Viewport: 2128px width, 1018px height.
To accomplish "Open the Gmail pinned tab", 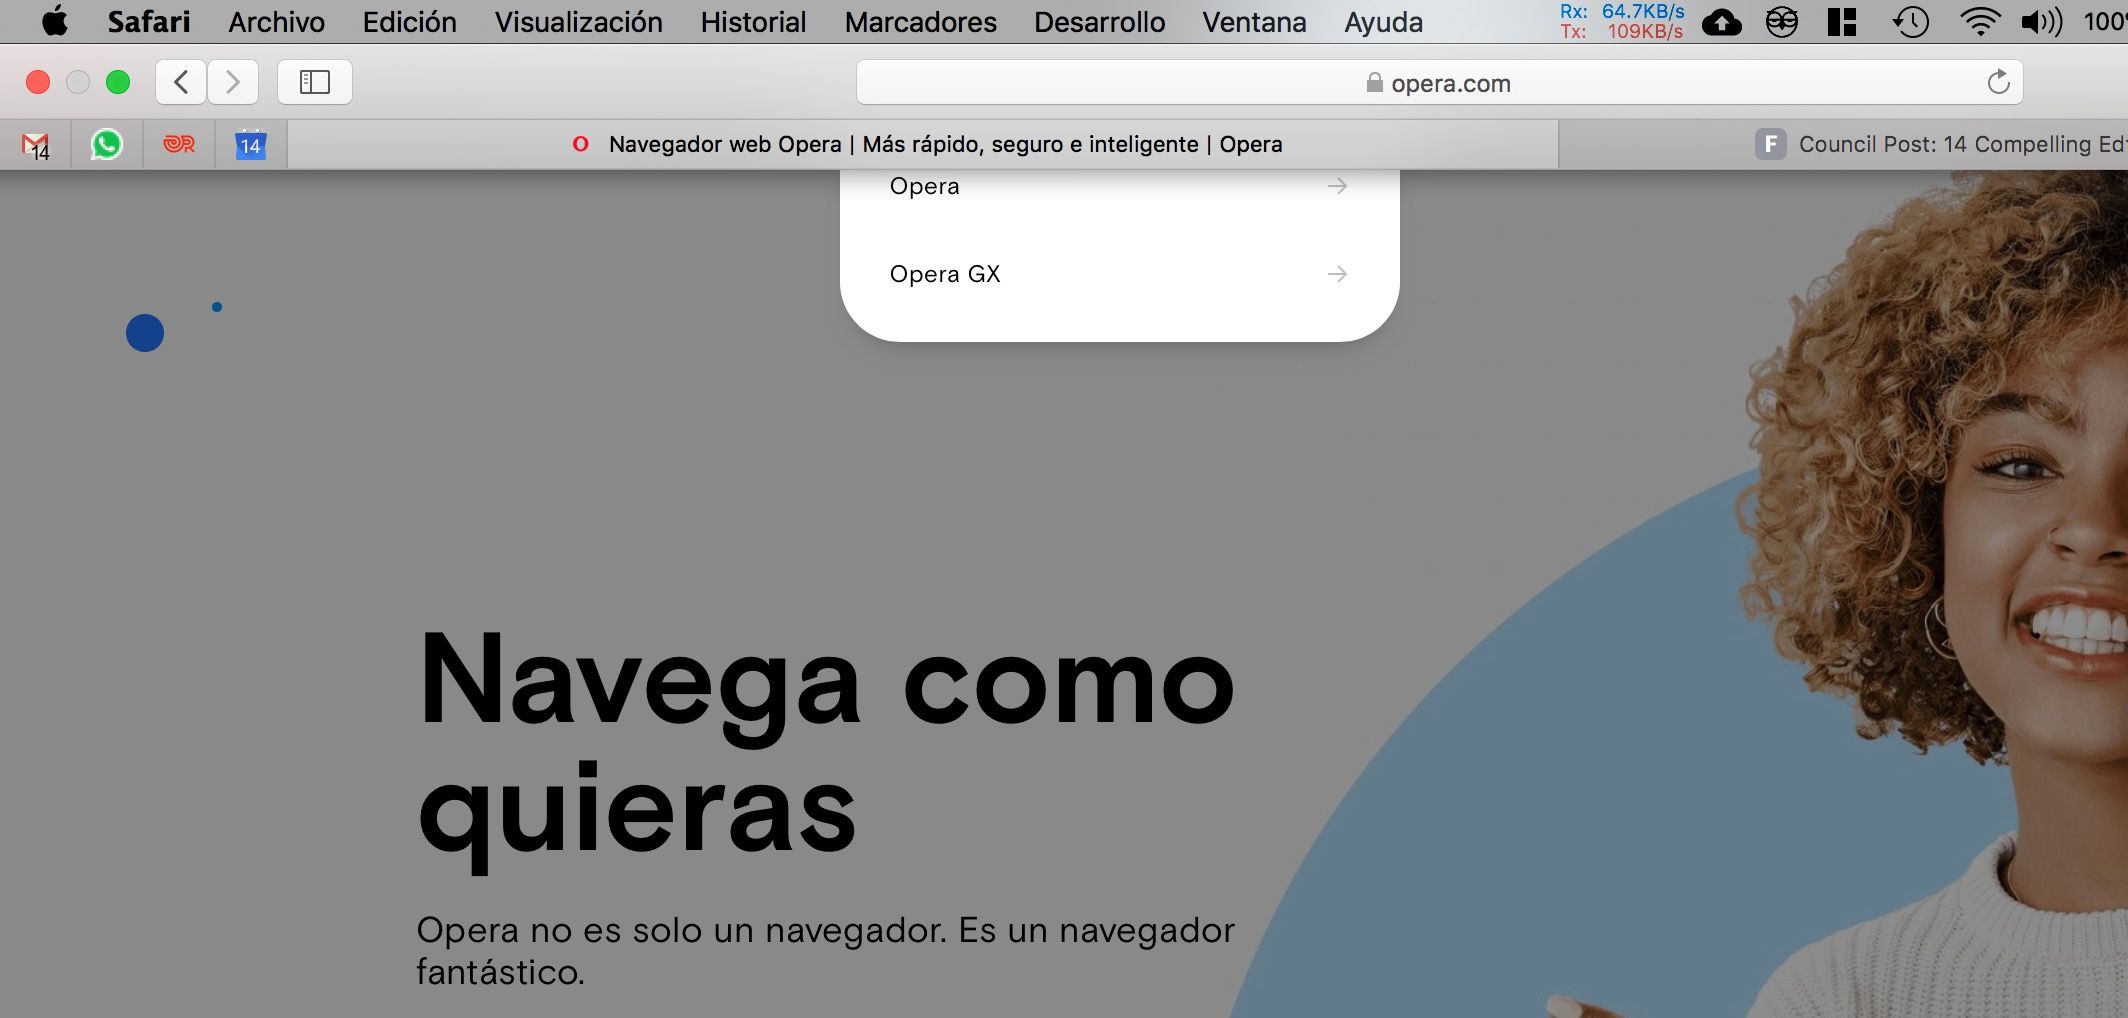I will [x=33, y=144].
